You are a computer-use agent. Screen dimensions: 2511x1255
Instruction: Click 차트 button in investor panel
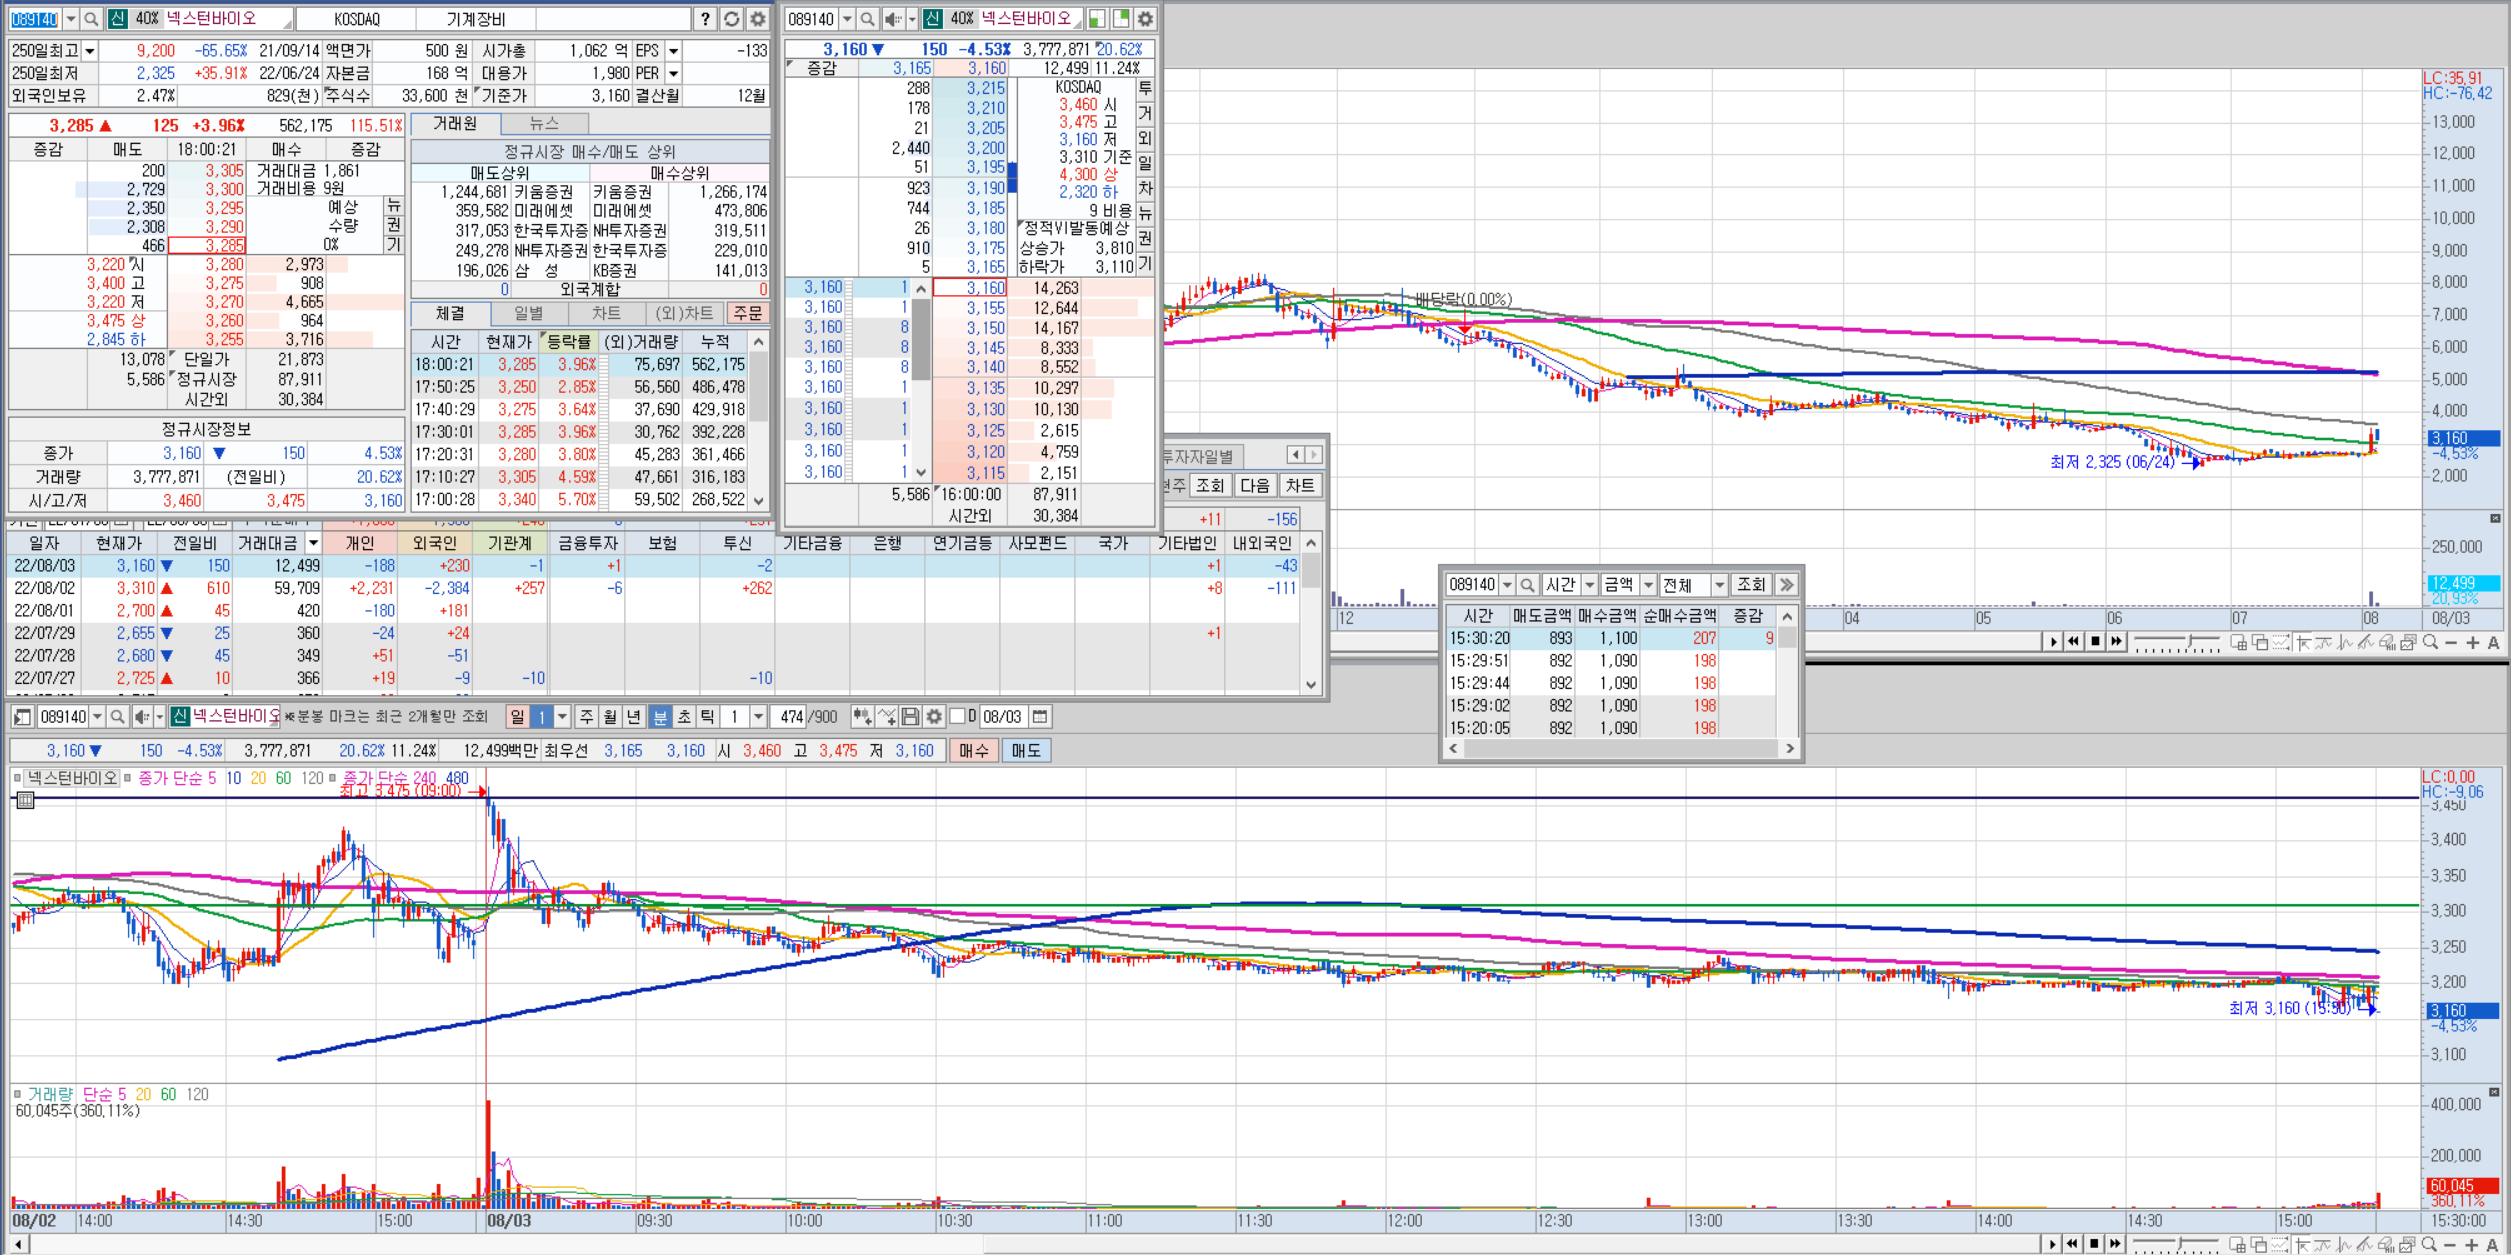(x=1300, y=486)
